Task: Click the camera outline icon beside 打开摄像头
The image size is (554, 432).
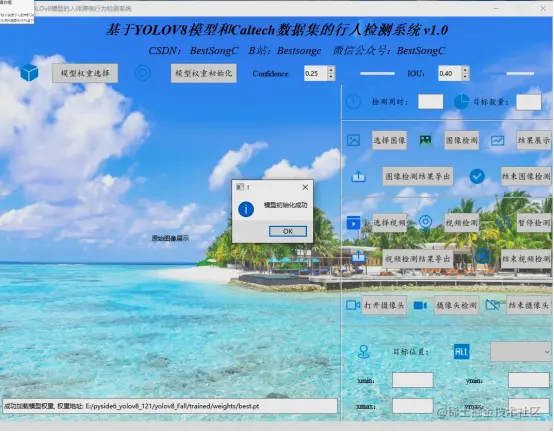Action: coord(353,305)
